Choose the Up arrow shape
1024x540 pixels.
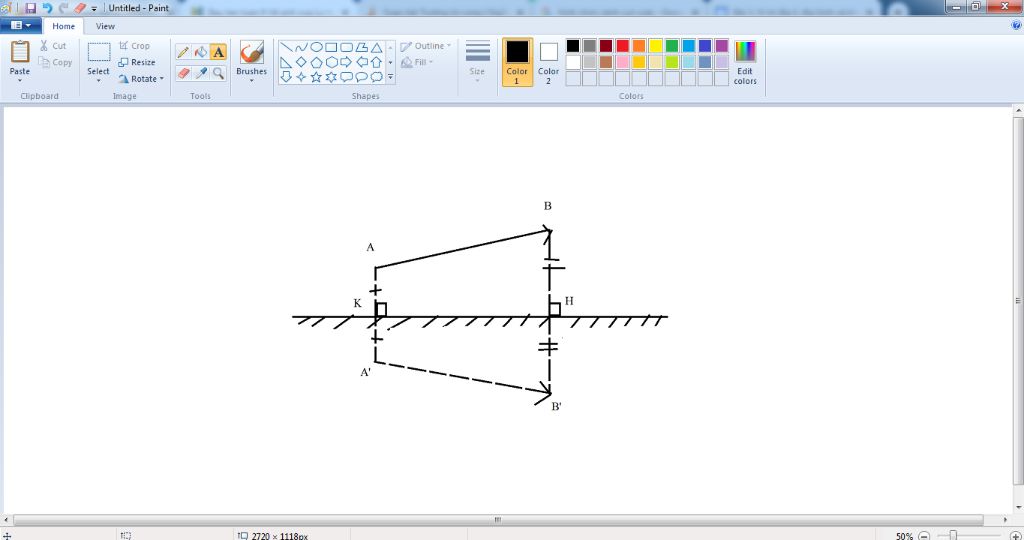[x=376, y=62]
